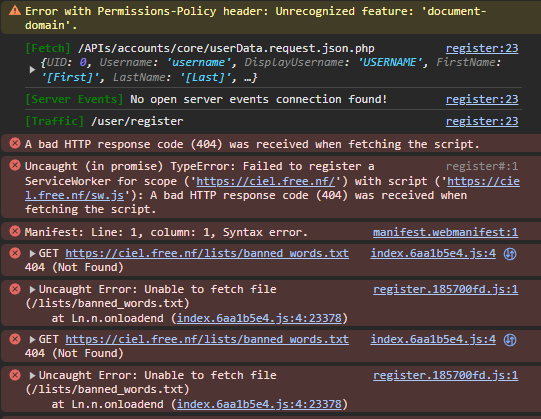The image size is (541, 419).
Task: Open manifest.webmanifest:1 source link
Action: 445,232
